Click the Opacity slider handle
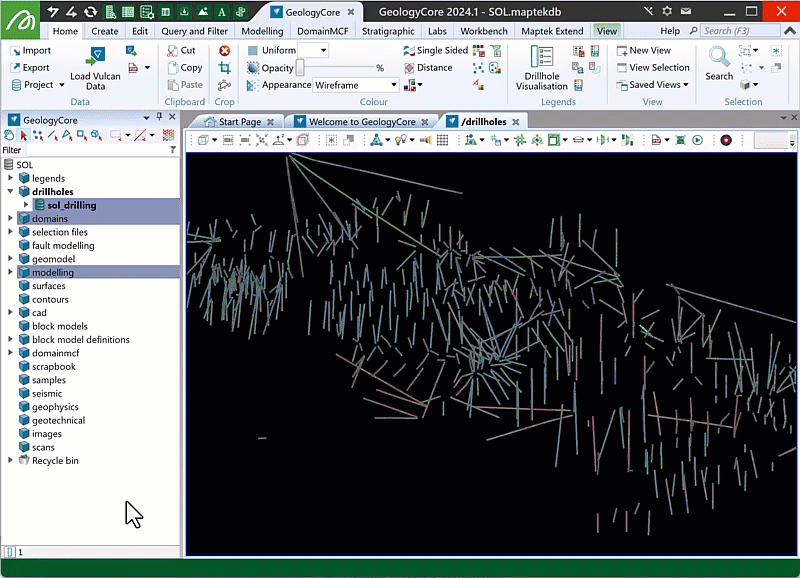This screenshot has width=800, height=578. point(299,68)
